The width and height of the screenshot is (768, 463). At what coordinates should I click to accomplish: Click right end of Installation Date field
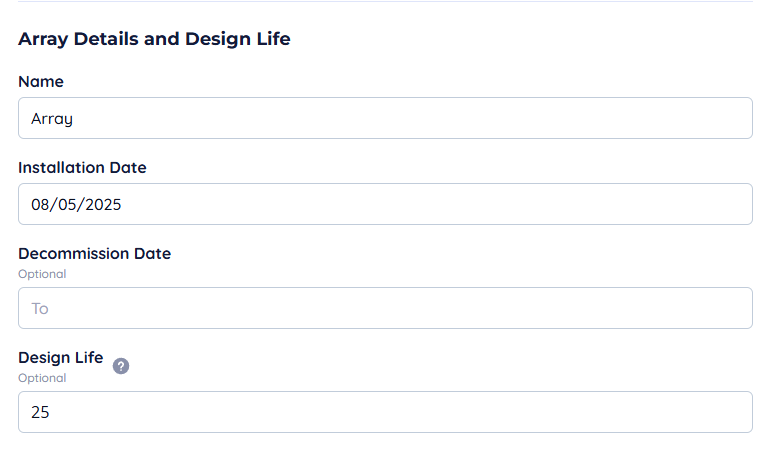point(720,204)
